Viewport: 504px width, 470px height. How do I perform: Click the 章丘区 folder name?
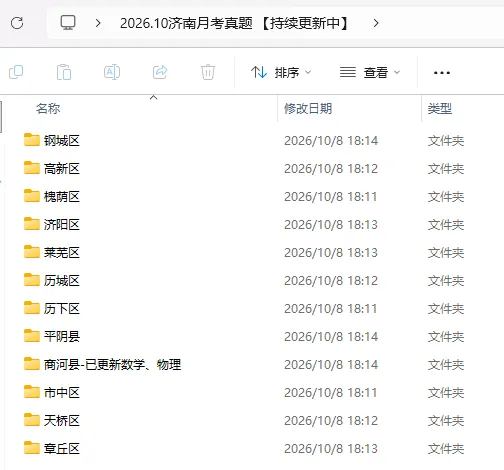pos(62,449)
